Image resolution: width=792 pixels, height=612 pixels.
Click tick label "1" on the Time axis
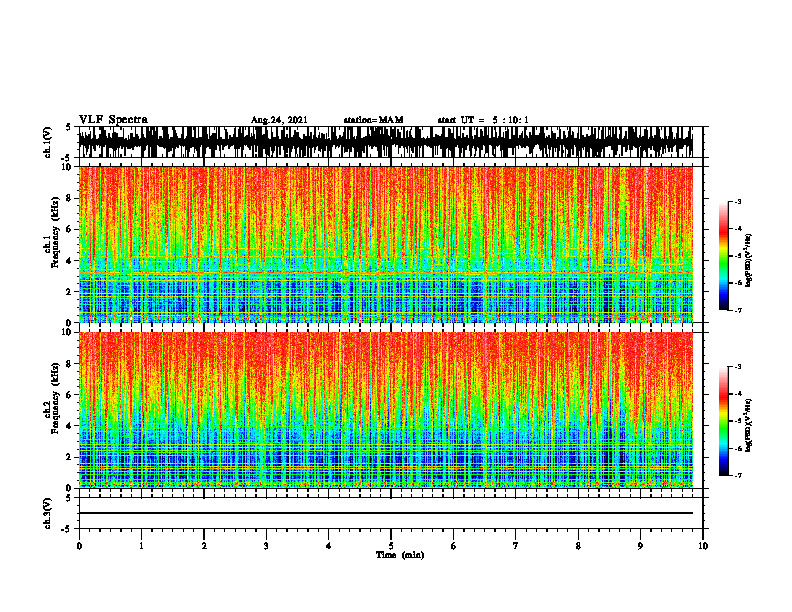141,546
